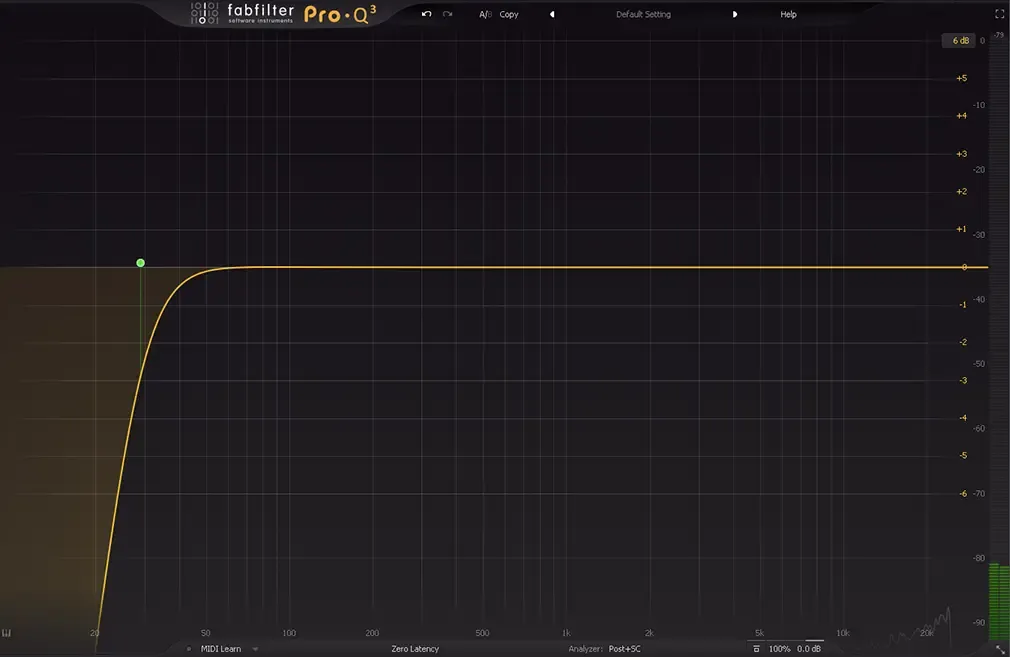Show the piano roll keyboard display
Screen dimensions: 1010x657
[x=6, y=633]
